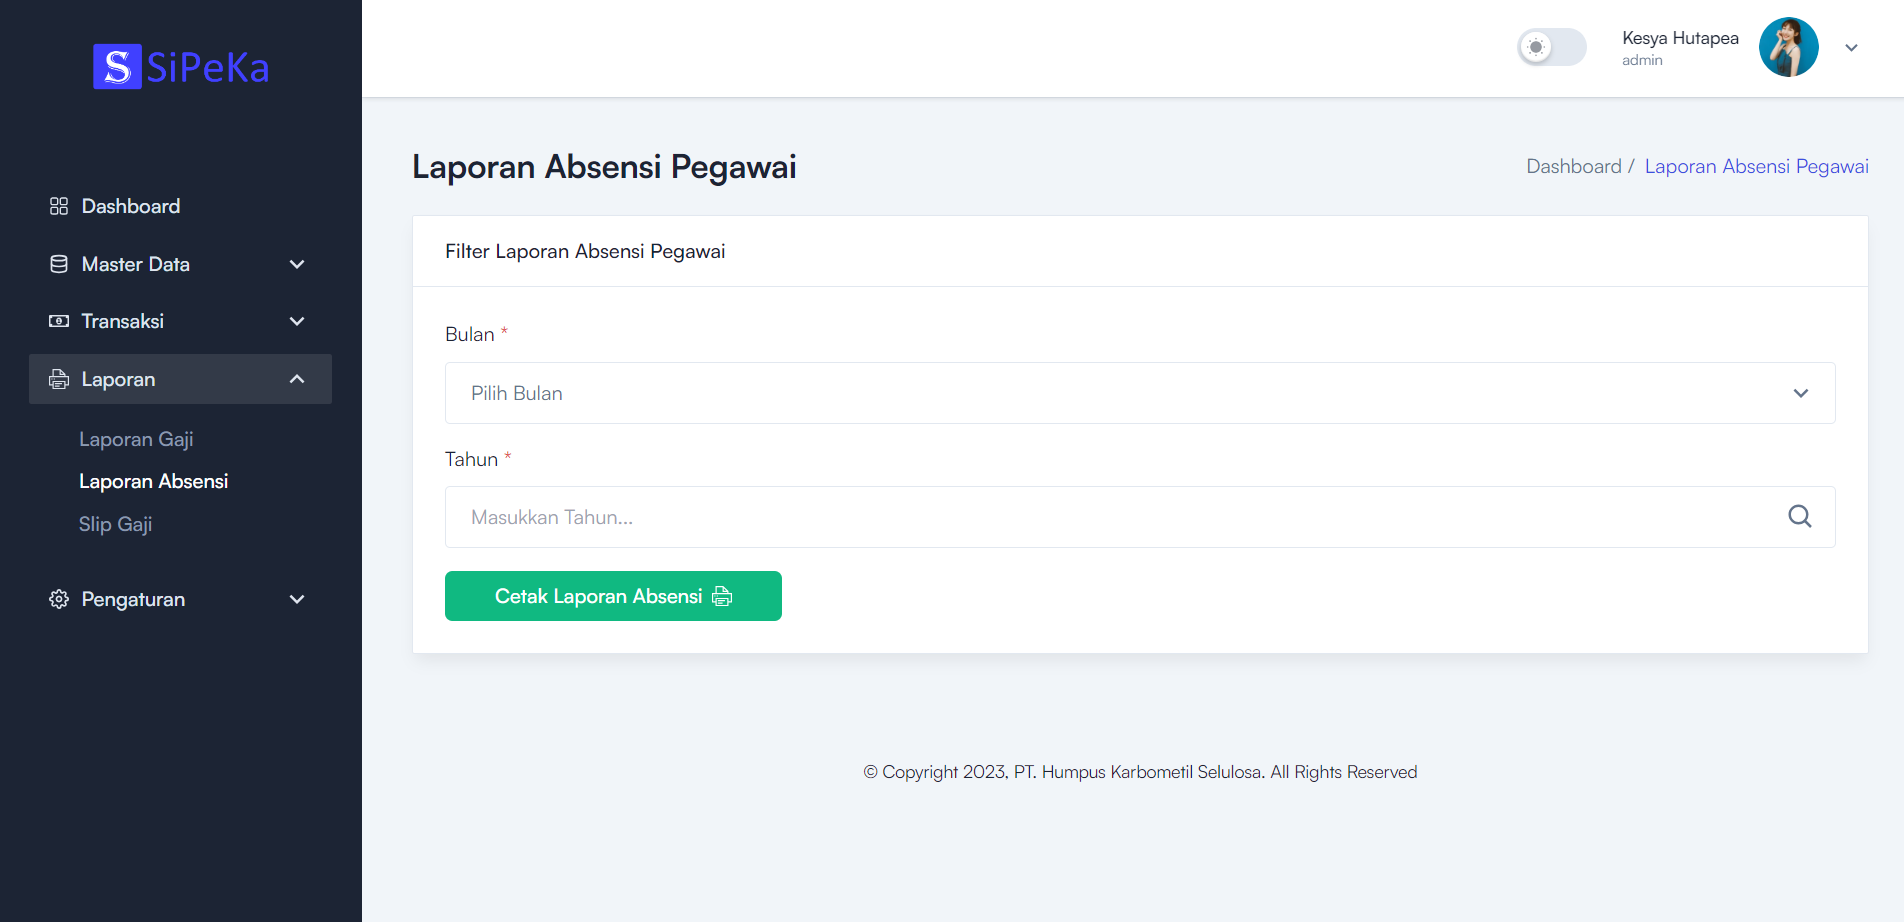
Task: Toggle the dark mode switch
Action: 1551,47
